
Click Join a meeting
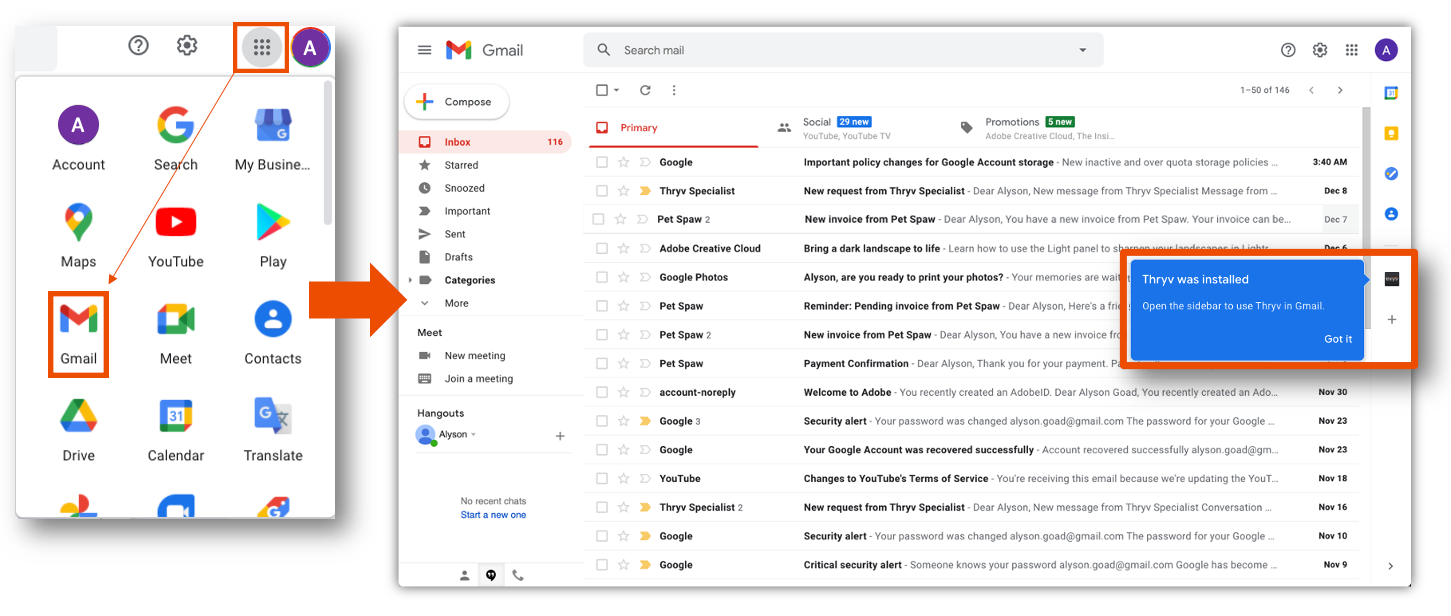pyautogui.click(x=479, y=379)
